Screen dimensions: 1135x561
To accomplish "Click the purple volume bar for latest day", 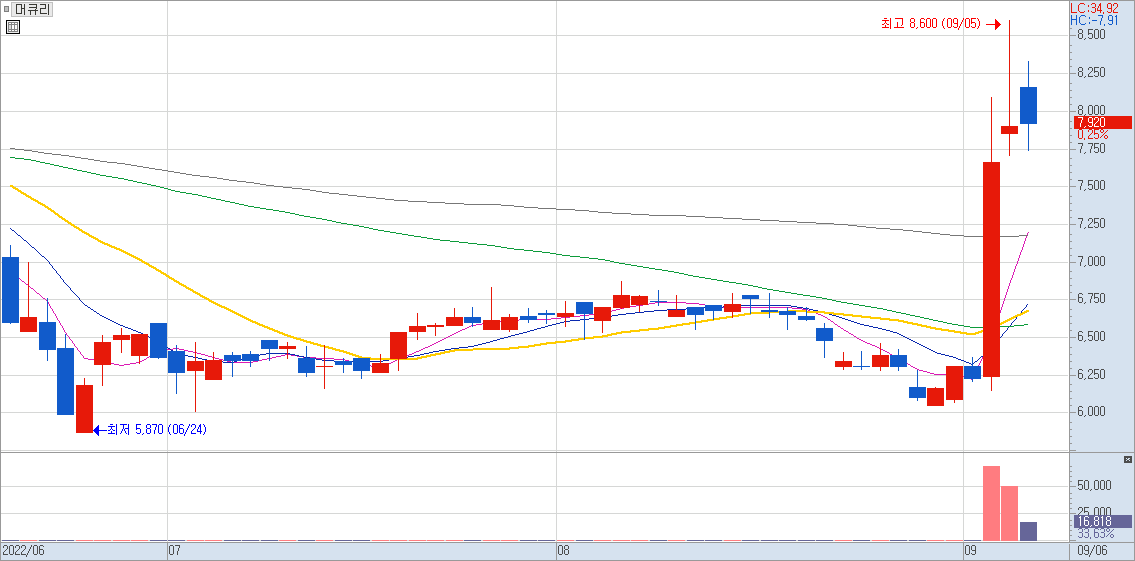I will click(1028, 531).
